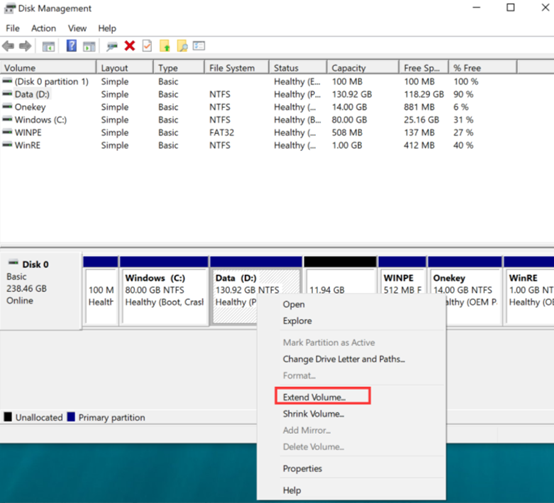
Task: Sort by the Free Space column header
Action: [424, 67]
